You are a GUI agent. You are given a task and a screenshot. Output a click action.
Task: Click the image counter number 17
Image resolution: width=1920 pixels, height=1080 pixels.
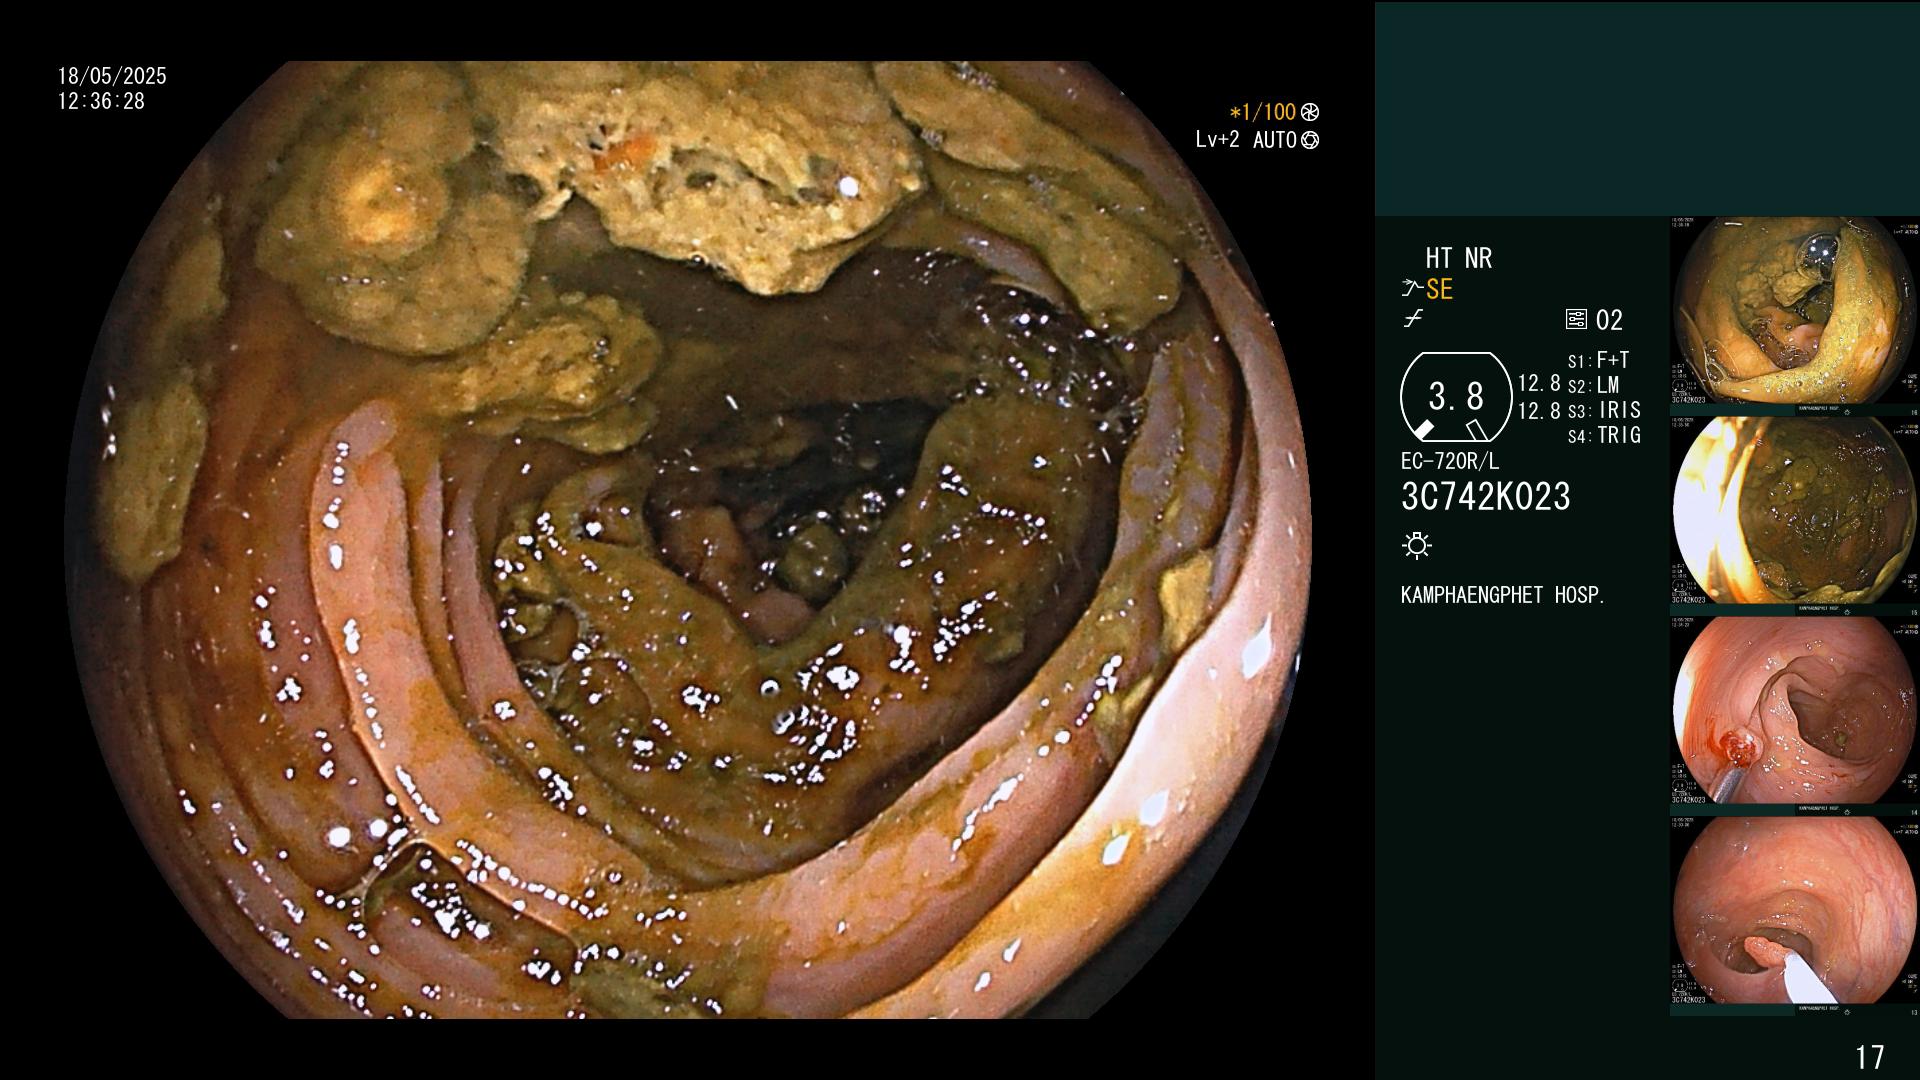point(1869,1057)
